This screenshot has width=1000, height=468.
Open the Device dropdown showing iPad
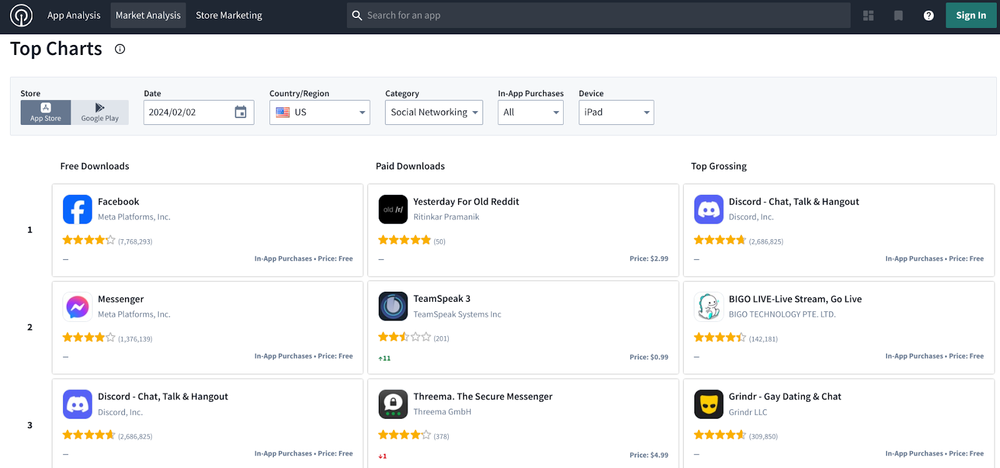[616, 112]
